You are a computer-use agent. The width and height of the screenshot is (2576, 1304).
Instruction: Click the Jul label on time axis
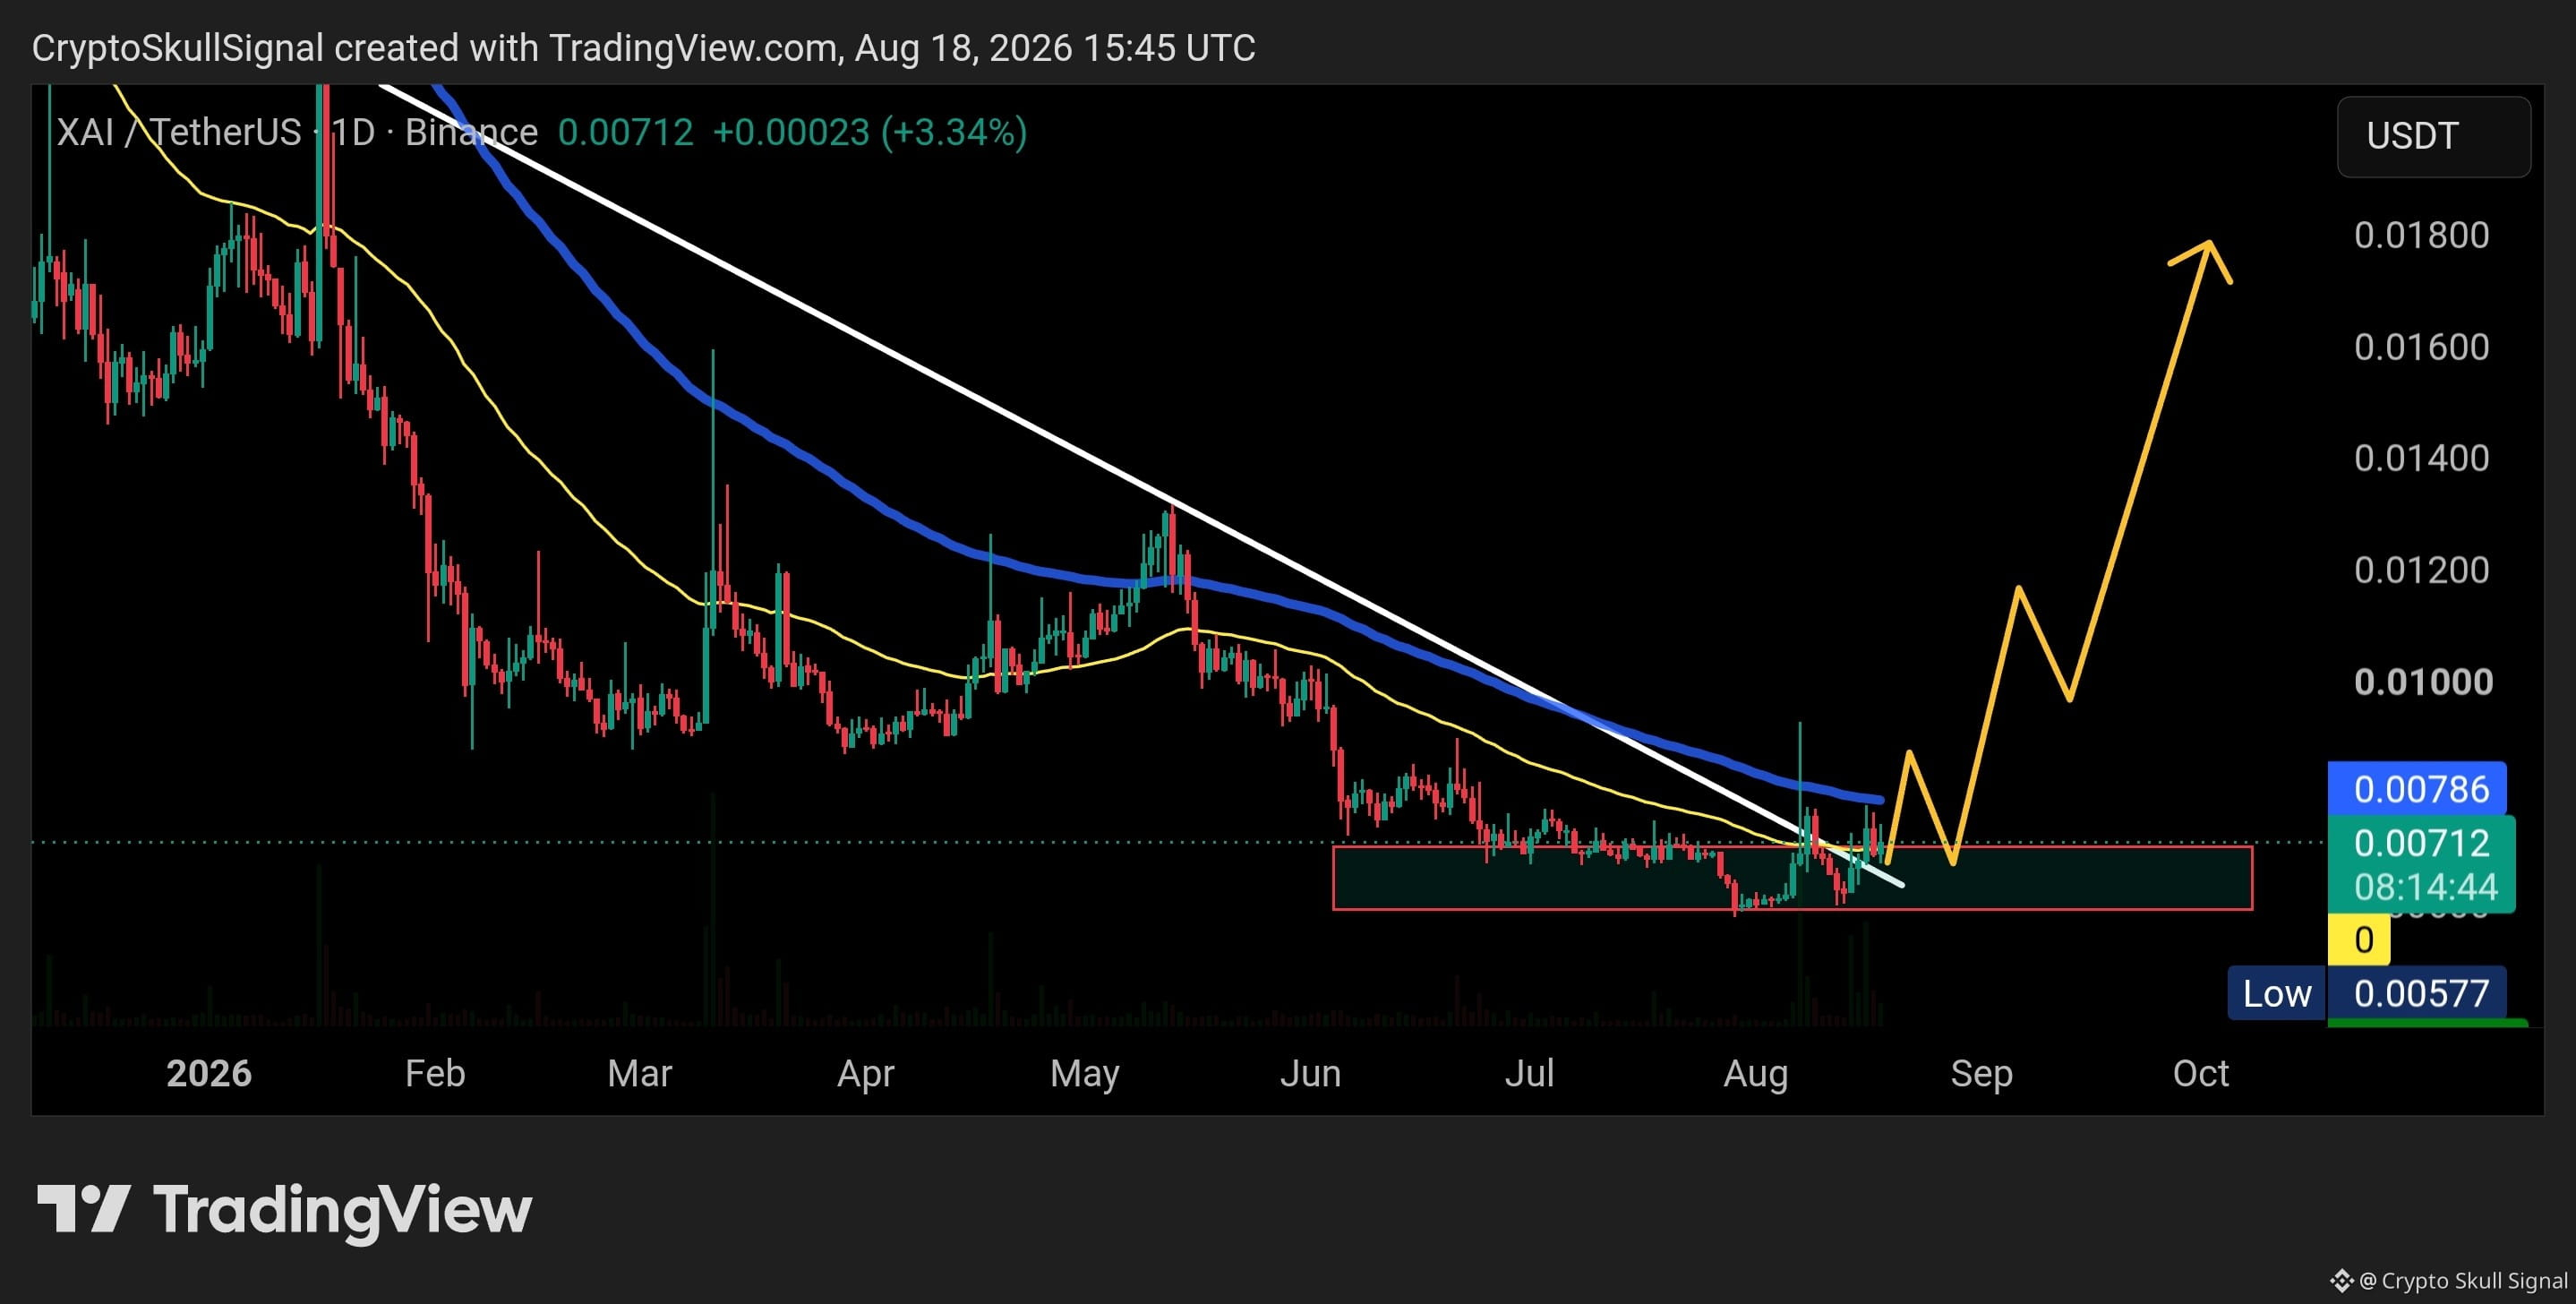pos(1529,1073)
